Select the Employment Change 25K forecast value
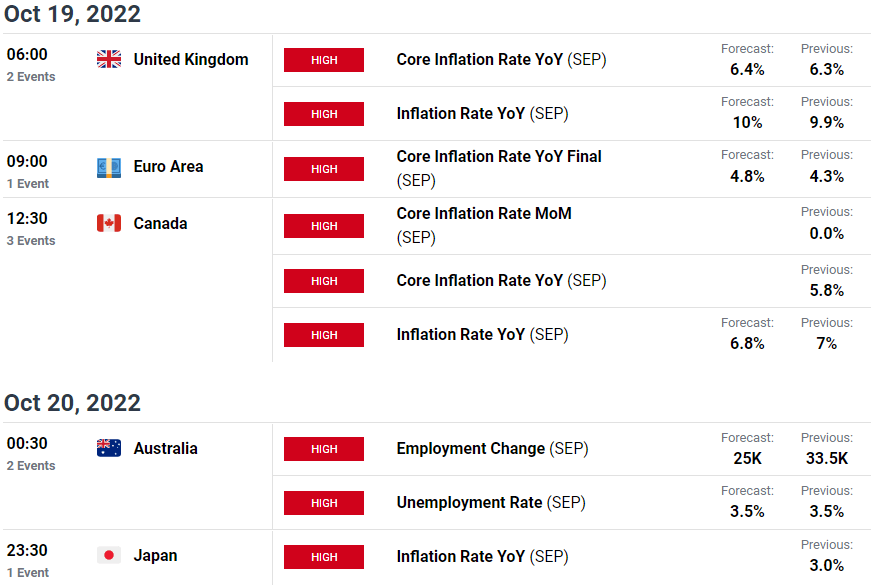 click(747, 458)
